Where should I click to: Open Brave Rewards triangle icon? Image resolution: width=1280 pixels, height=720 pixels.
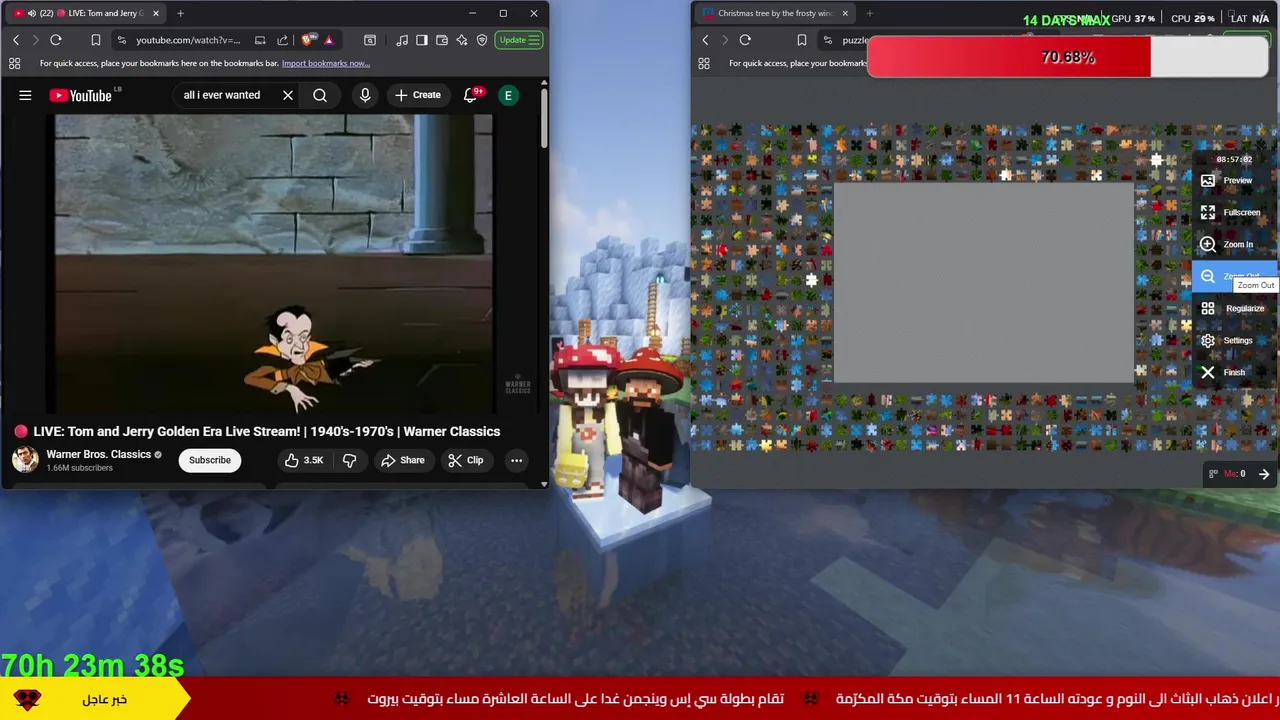coord(329,40)
